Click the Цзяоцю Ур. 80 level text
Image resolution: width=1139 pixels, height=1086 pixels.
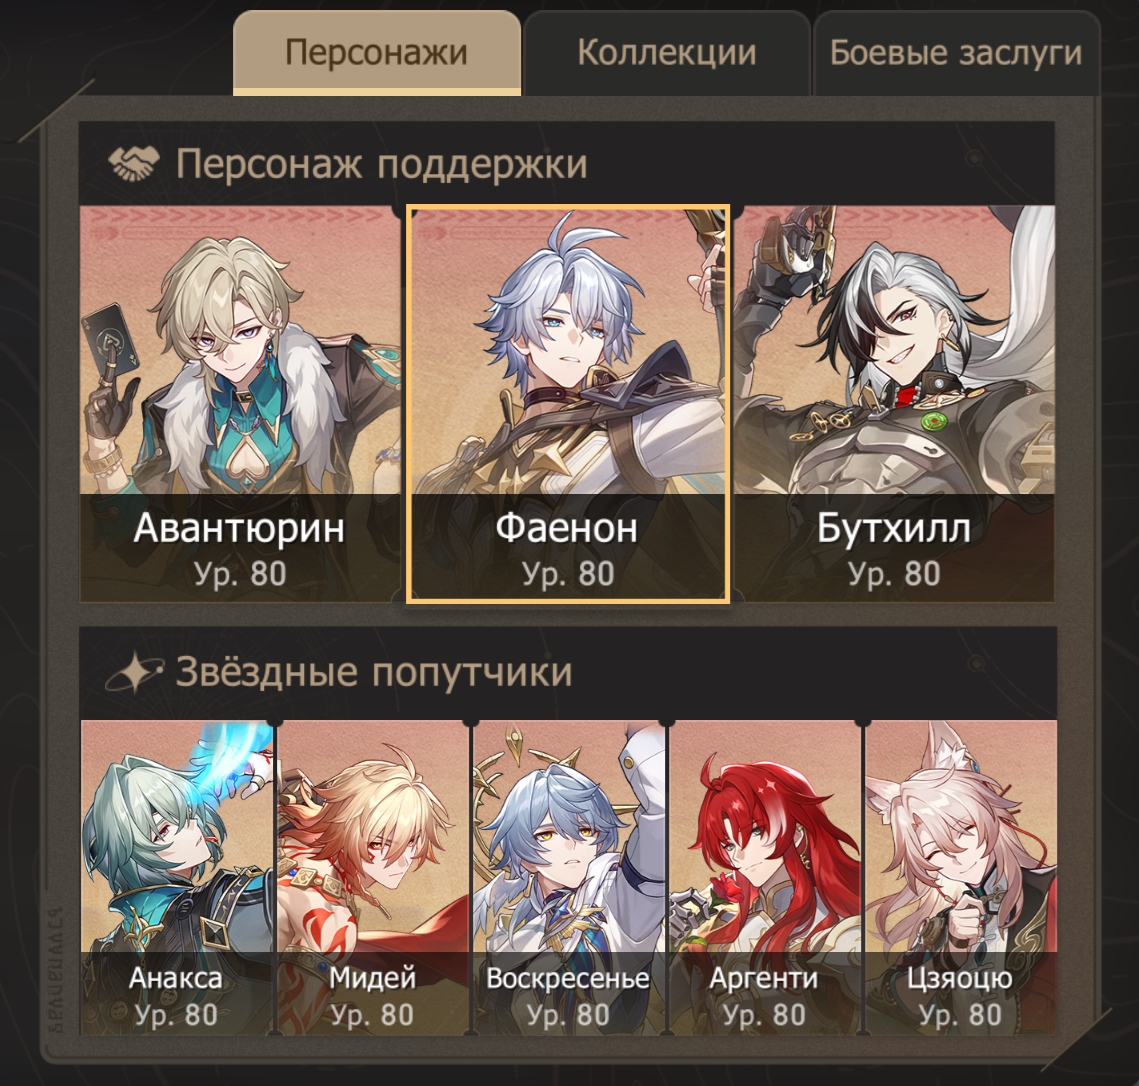coord(960,1015)
